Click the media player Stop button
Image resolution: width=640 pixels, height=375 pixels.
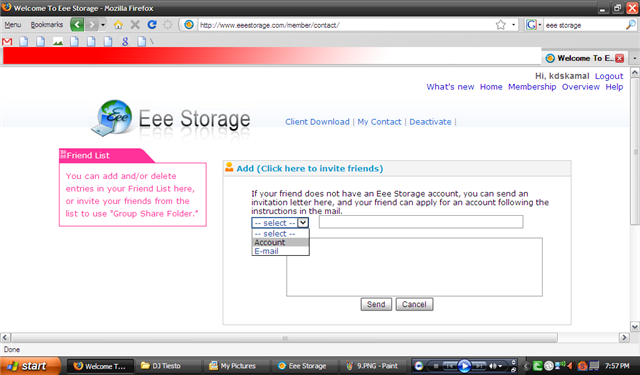click(436, 366)
